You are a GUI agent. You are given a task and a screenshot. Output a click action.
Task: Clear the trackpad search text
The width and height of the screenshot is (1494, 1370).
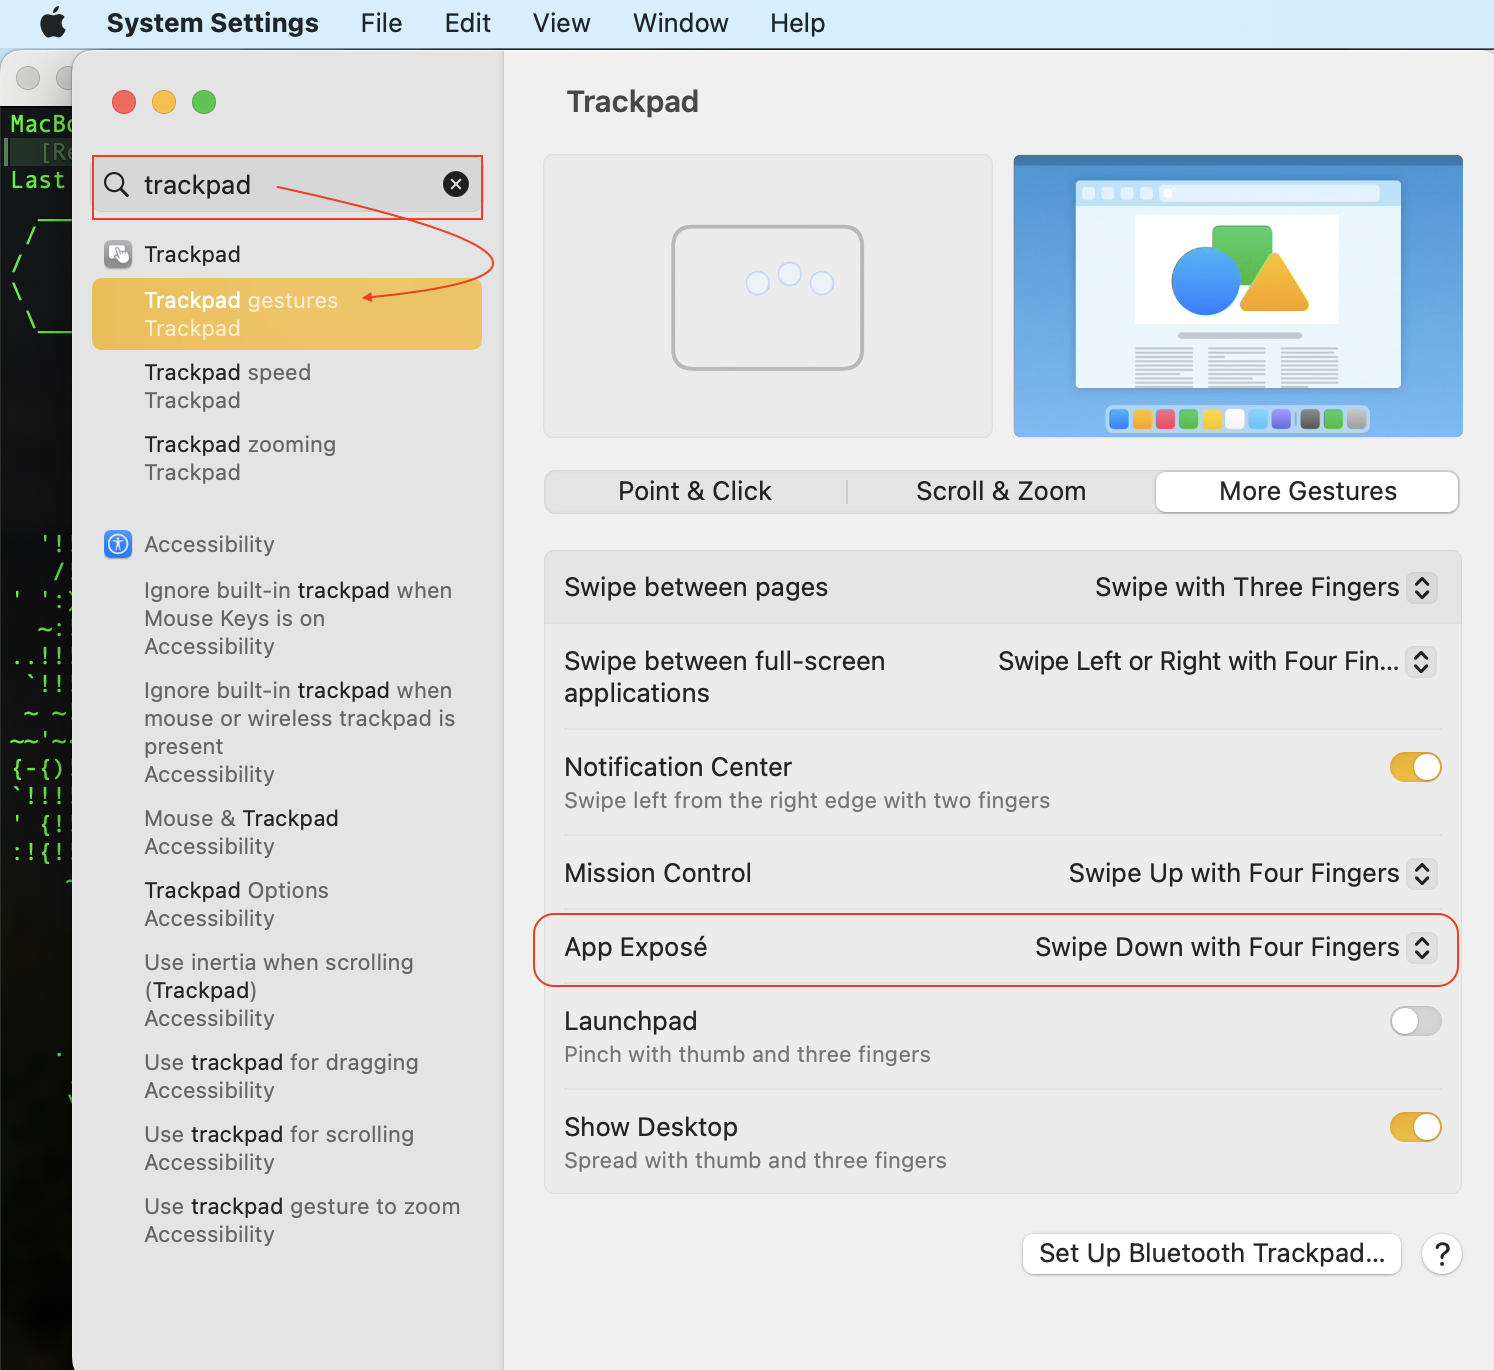(x=456, y=184)
